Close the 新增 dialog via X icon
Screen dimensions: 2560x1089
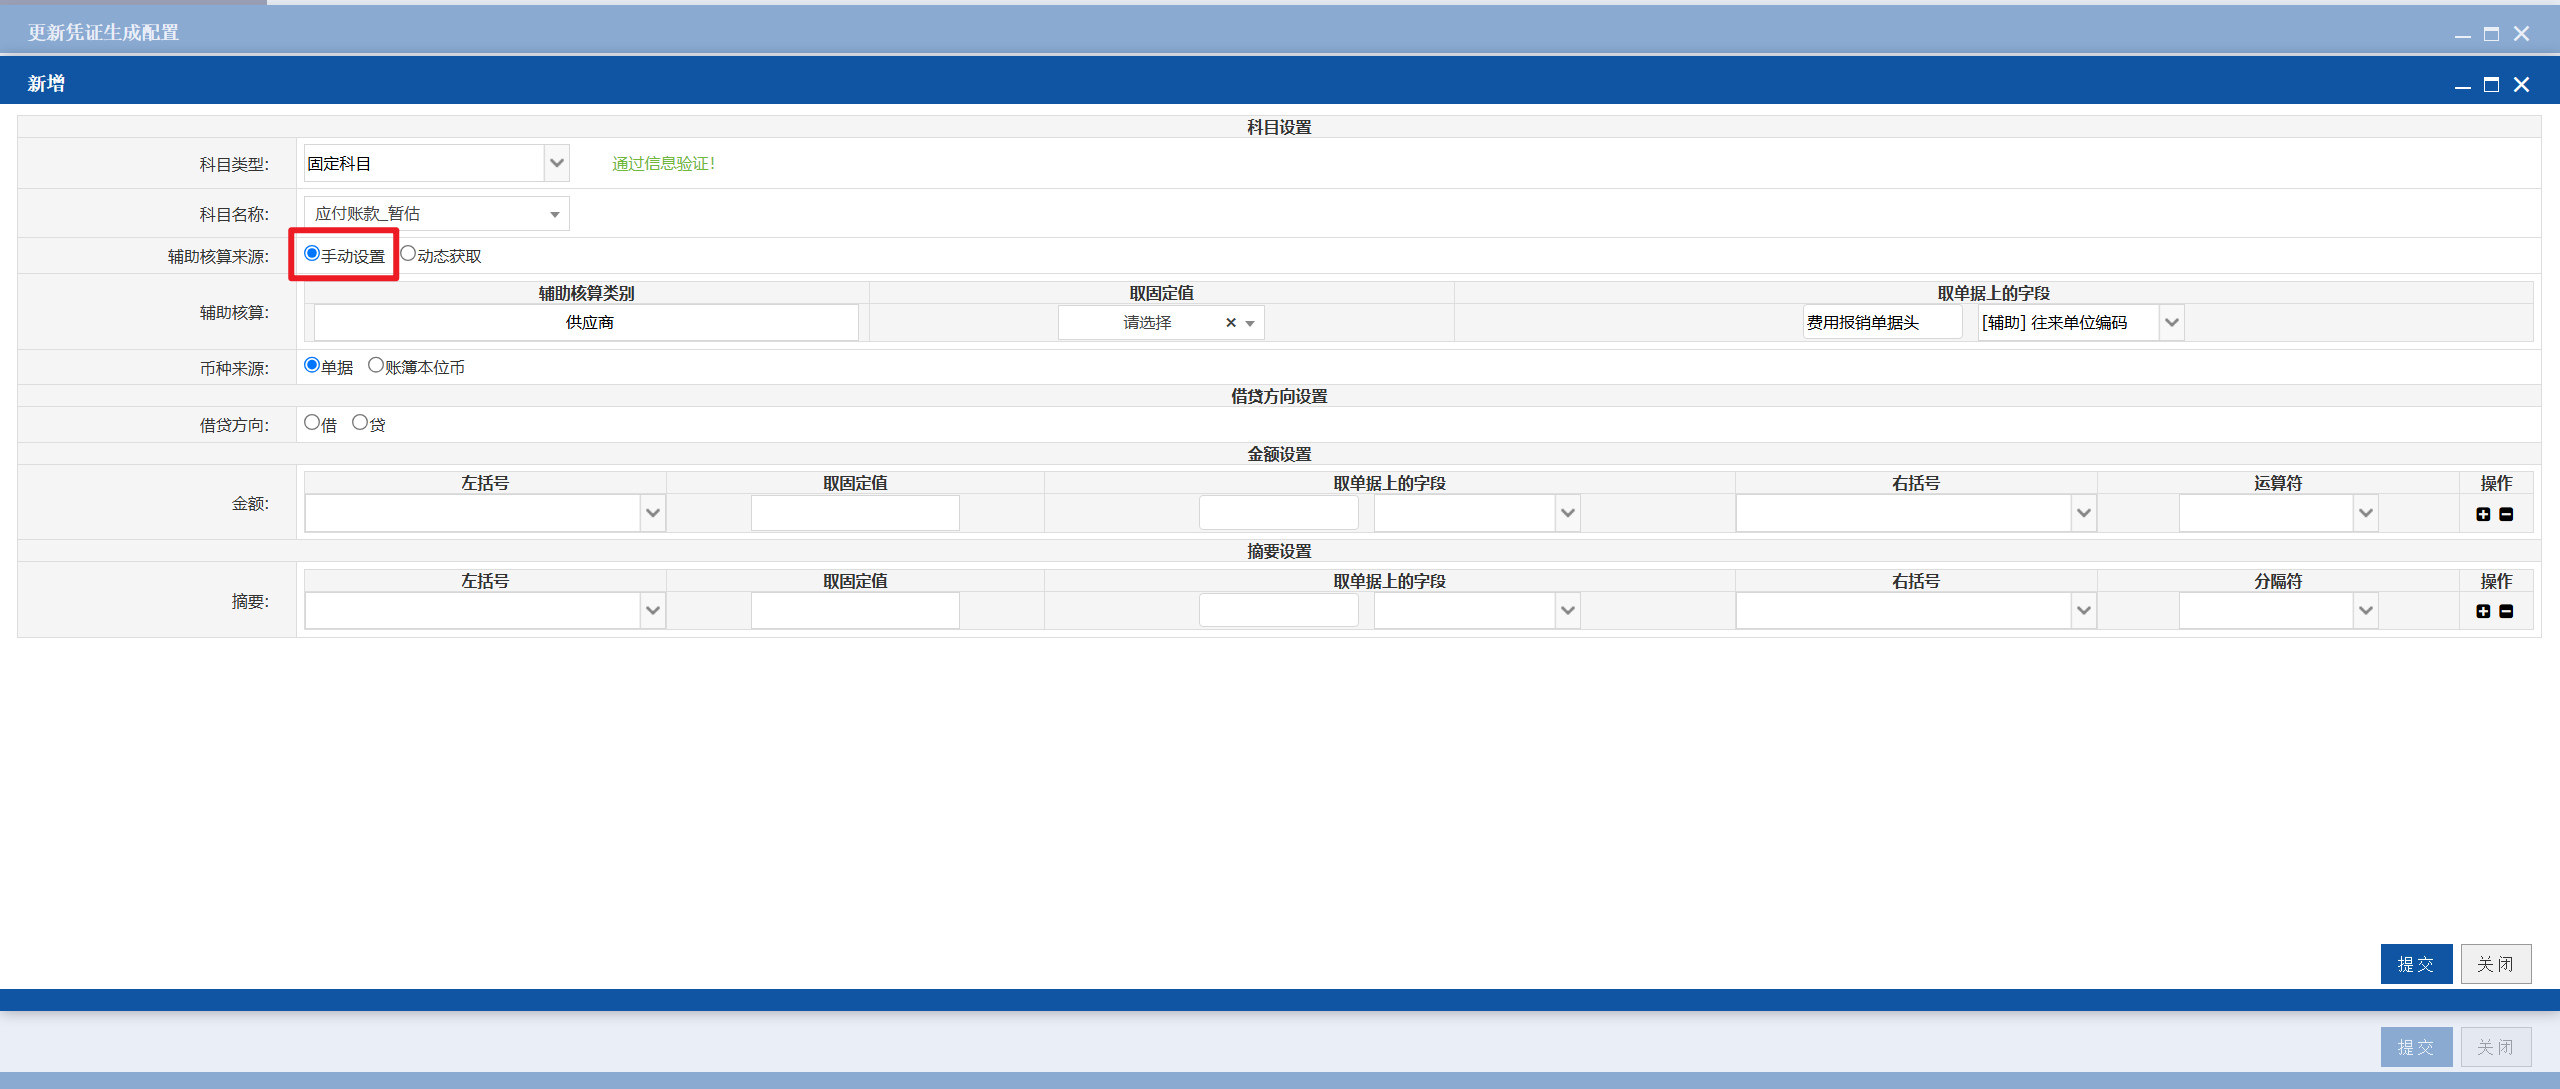2521,85
